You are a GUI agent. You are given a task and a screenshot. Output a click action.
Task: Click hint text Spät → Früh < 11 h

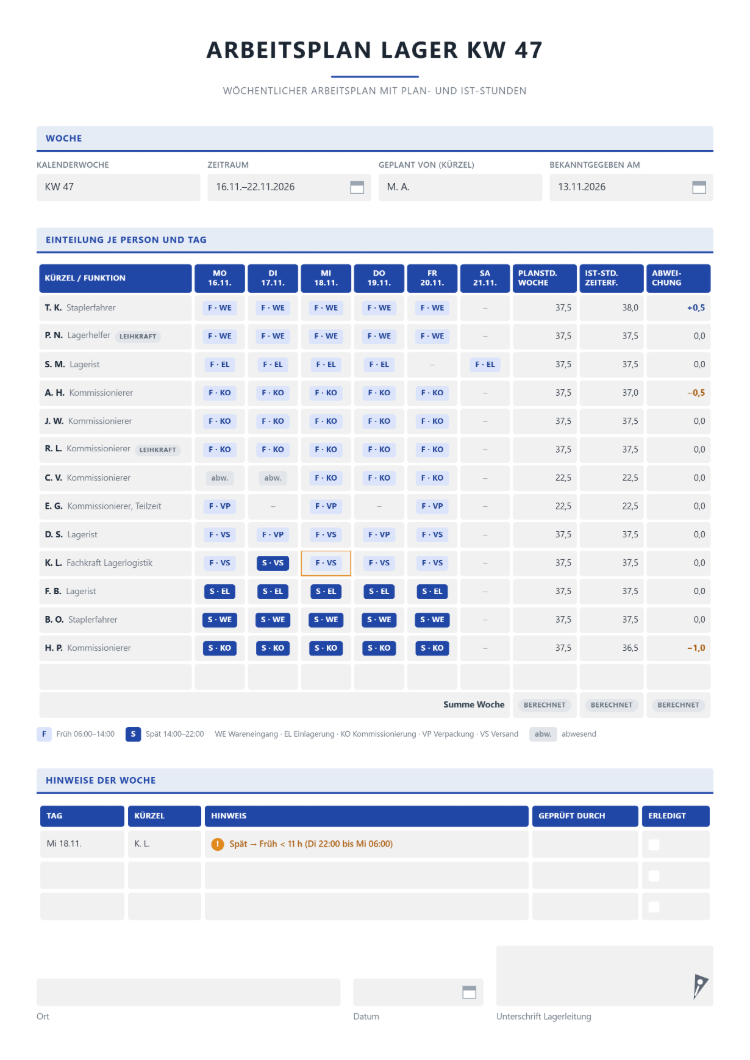click(x=310, y=844)
